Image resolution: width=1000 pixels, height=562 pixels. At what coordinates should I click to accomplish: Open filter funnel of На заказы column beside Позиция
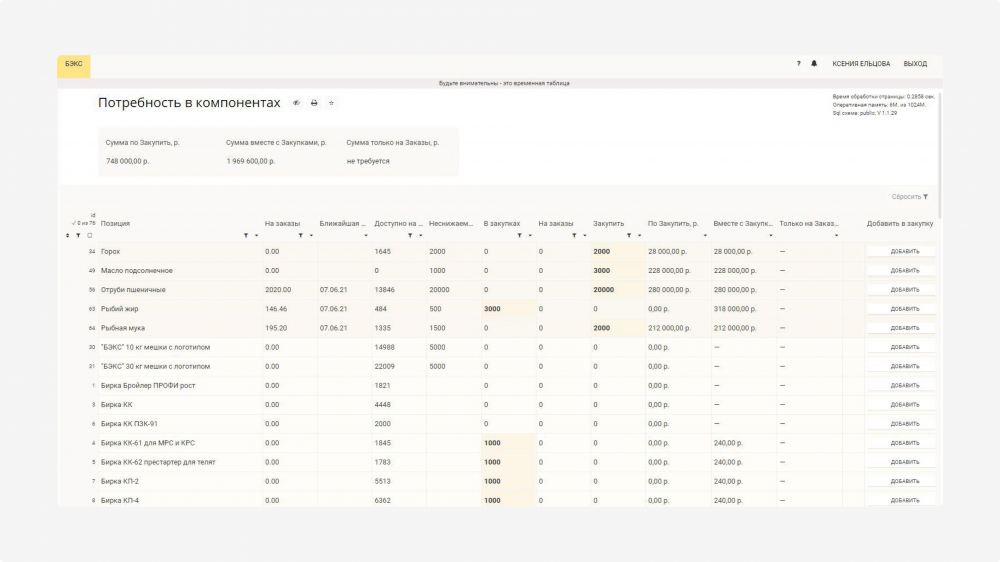300,235
